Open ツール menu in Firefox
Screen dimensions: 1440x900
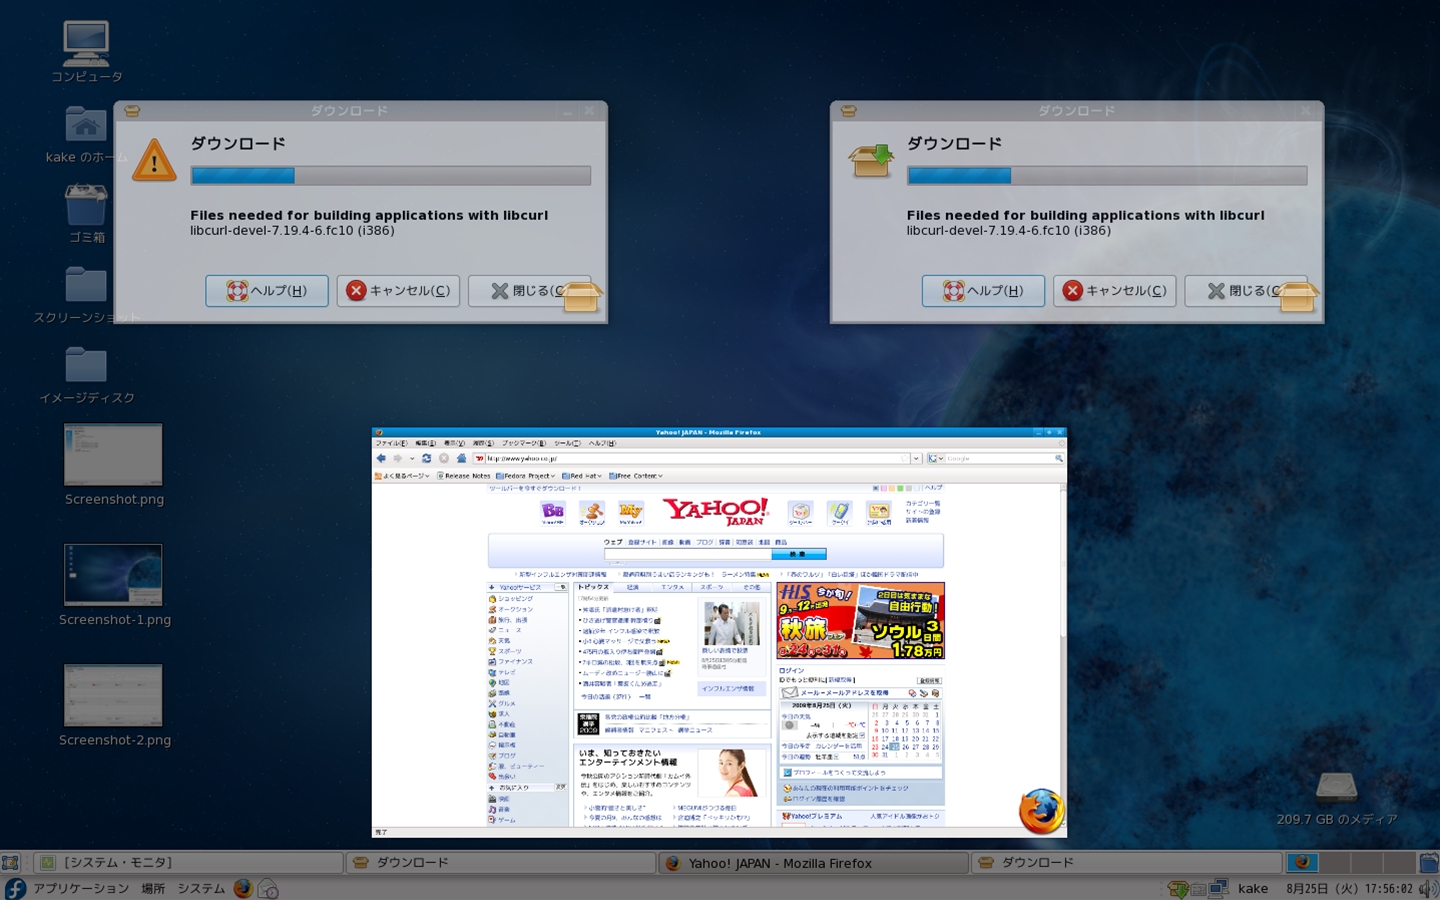coord(567,443)
